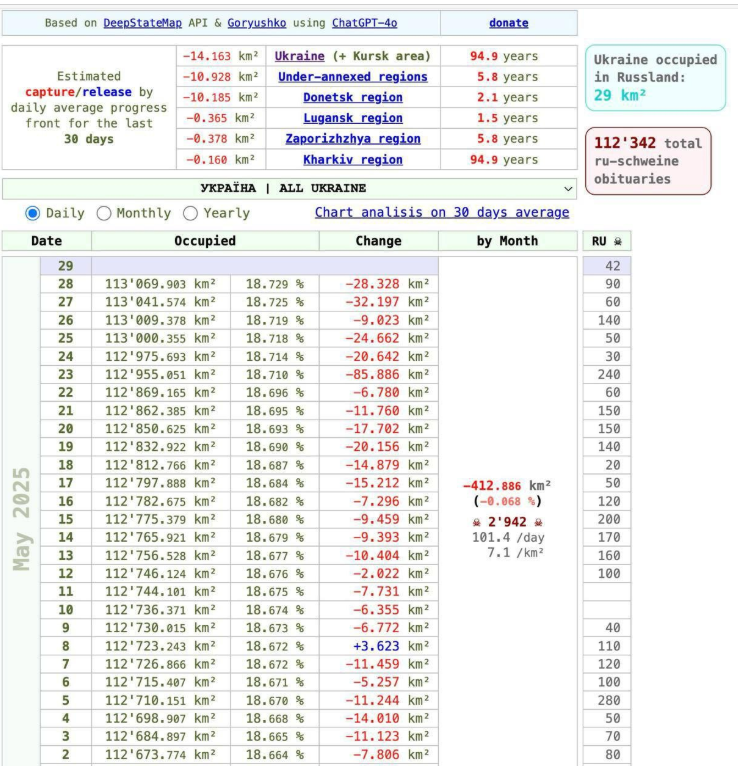Click the donate link
The width and height of the screenshot is (738, 766).
pyautogui.click(x=509, y=23)
